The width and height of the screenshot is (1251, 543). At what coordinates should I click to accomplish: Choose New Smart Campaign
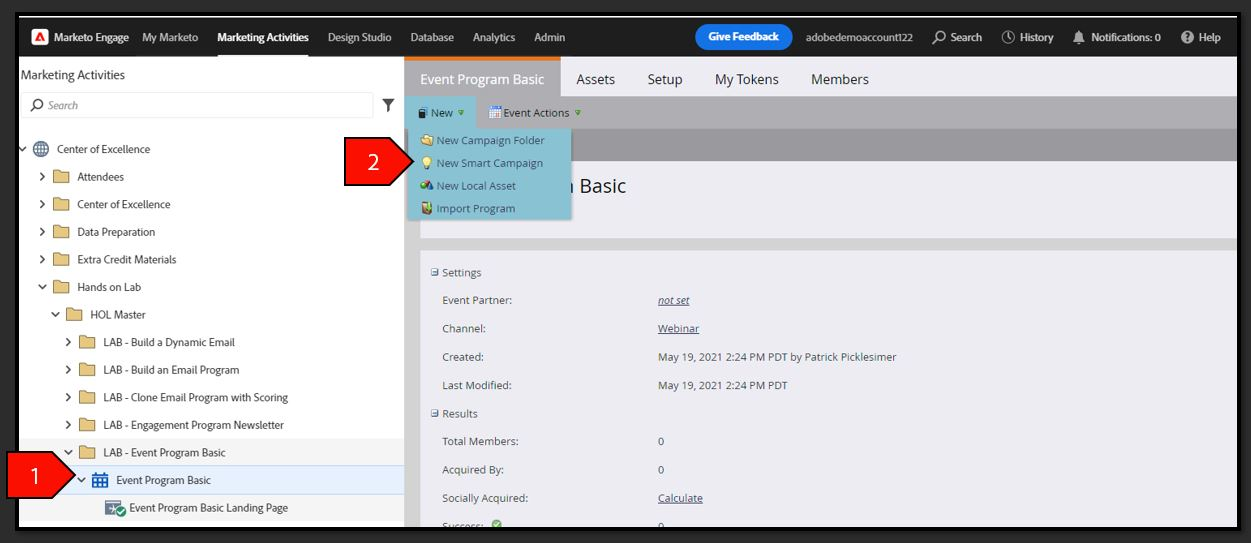489,163
